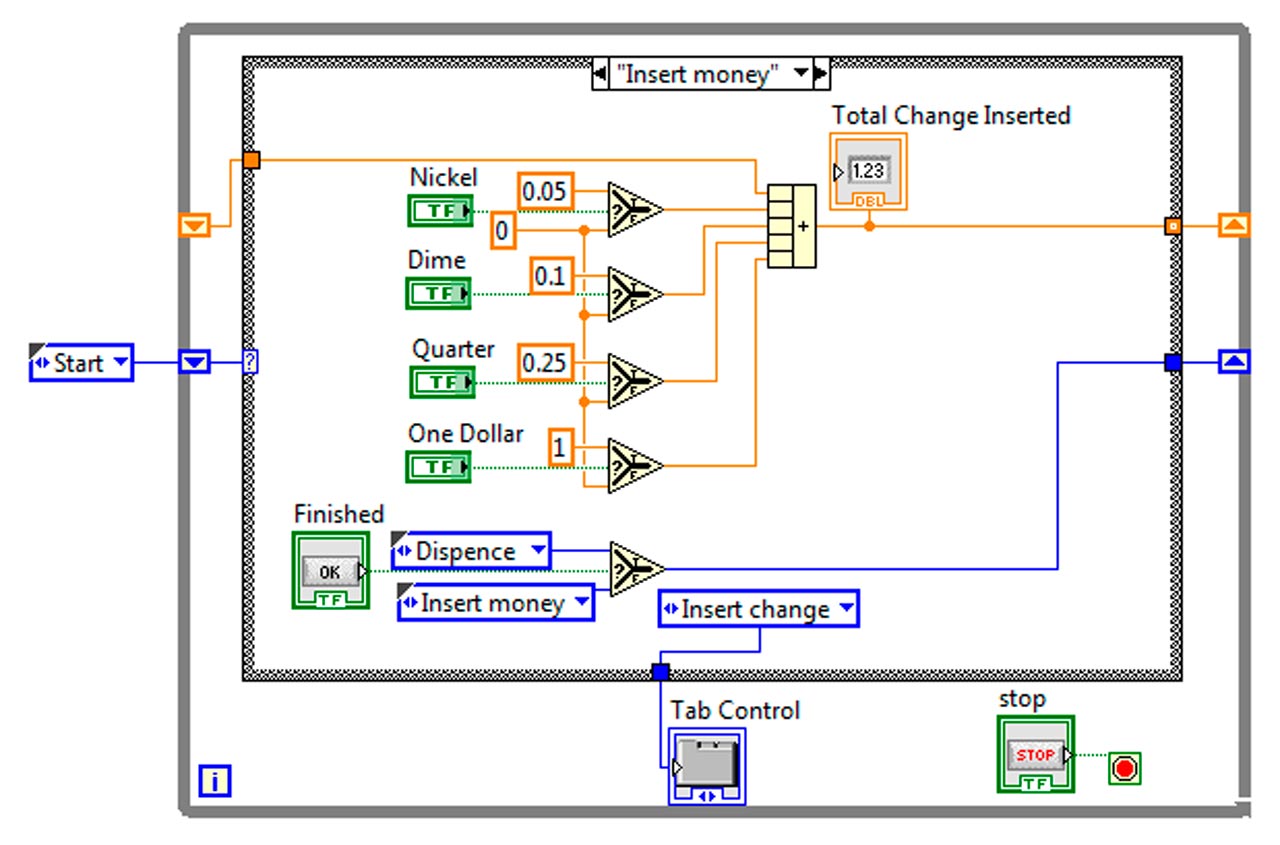Viewport: 1280px width, 845px height.
Task: Toggle the Quarter boolean control
Action: [443, 382]
